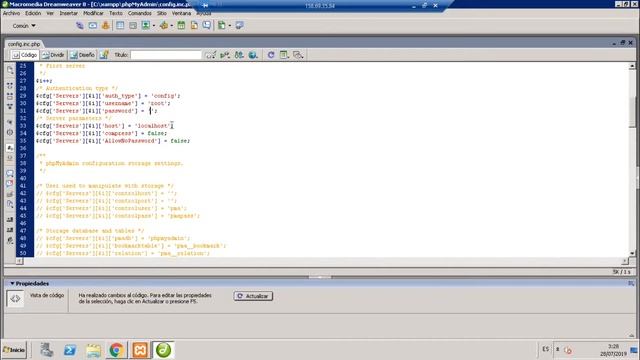Click the Server-Side Include icon
Screen dimensions: 640x360
pos(194,25)
